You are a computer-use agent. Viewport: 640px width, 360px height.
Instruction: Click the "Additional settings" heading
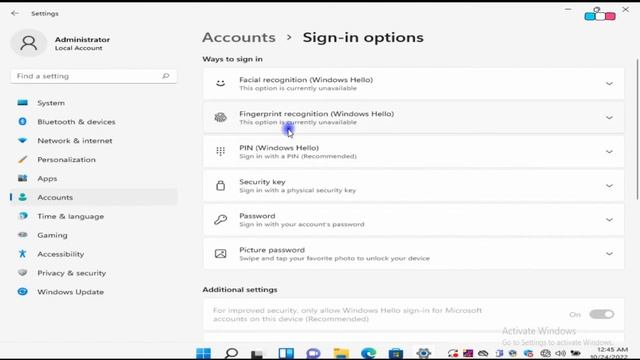tap(240, 289)
